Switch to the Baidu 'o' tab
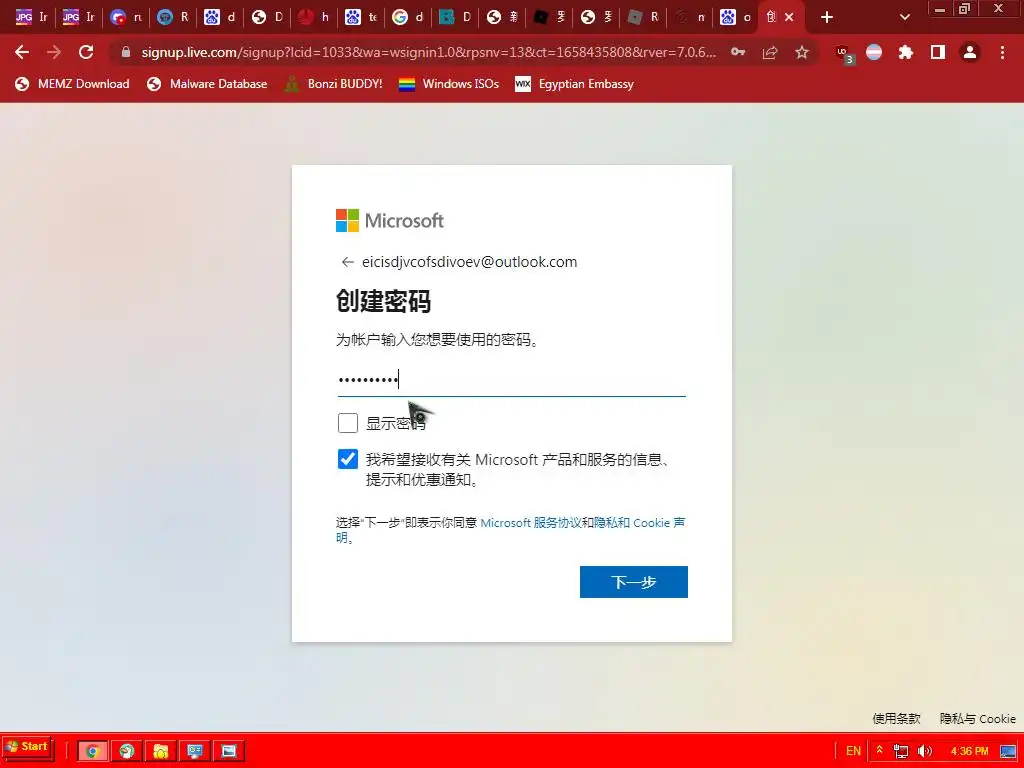This screenshot has height=768, width=1024. pyautogui.click(x=736, y=18)
